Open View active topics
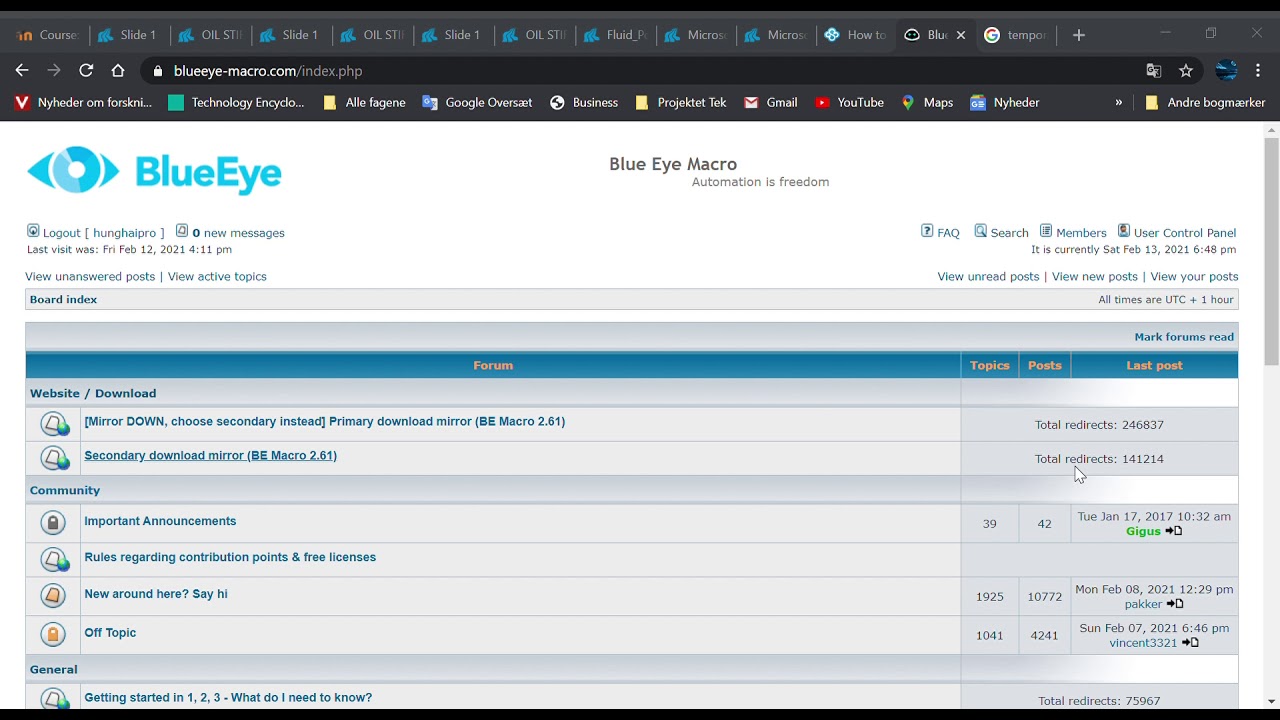Image resolution: width=1280 pixels, height=720 pixels. (217, 276)
